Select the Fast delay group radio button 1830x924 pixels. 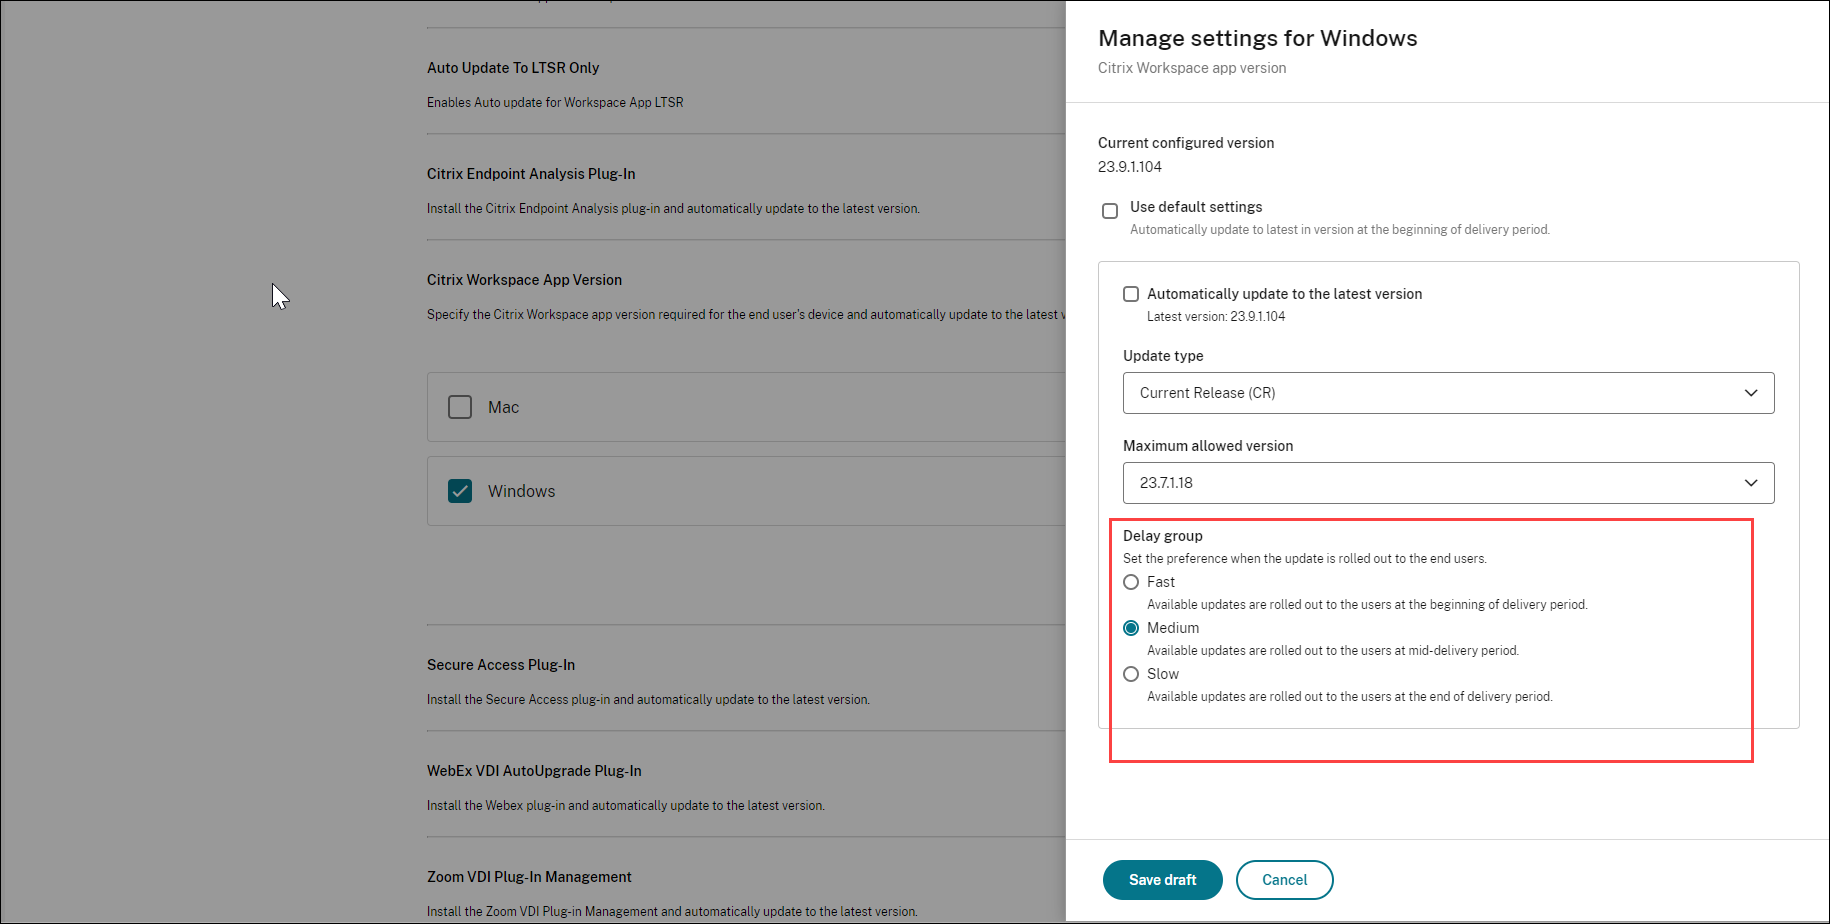tap(1131, 582)
